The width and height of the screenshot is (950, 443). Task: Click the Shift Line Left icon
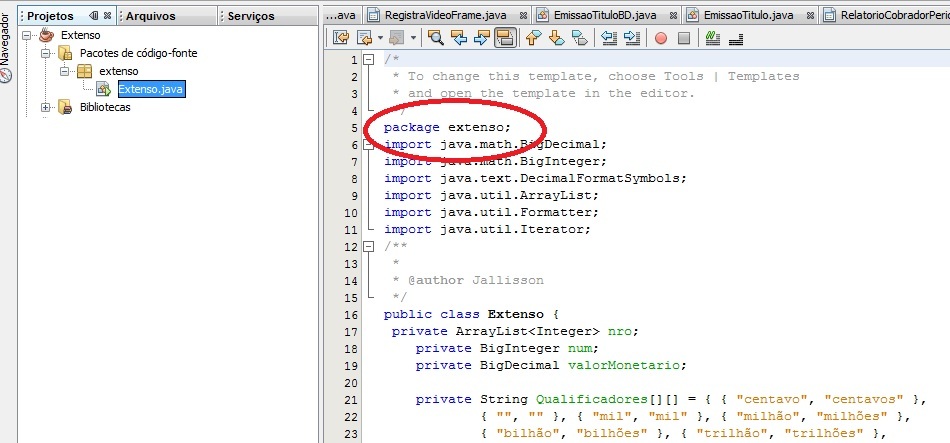click(x=608, y=38)
